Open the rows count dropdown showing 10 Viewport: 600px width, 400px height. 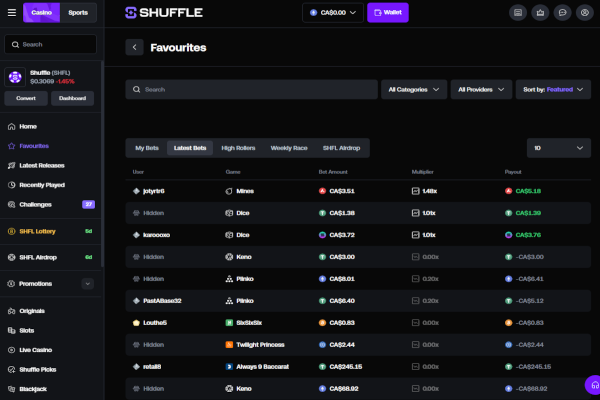pyautogui.click(x=559, y=148)
